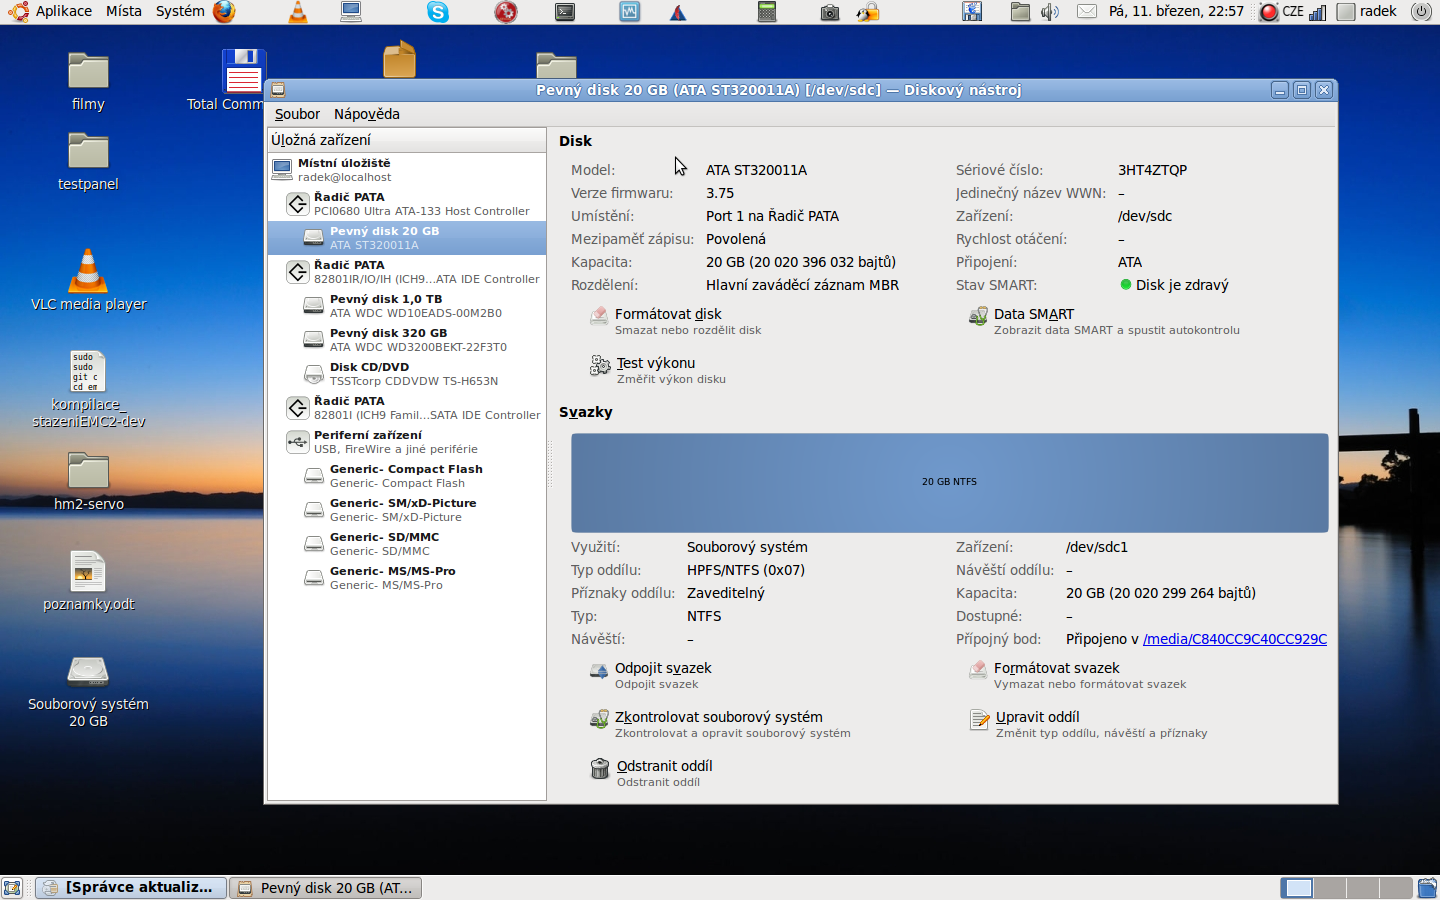Open Upravit oddíl partition editor
The height and width of the screenshot is (900, 1440).
[x=1036, y=718]
